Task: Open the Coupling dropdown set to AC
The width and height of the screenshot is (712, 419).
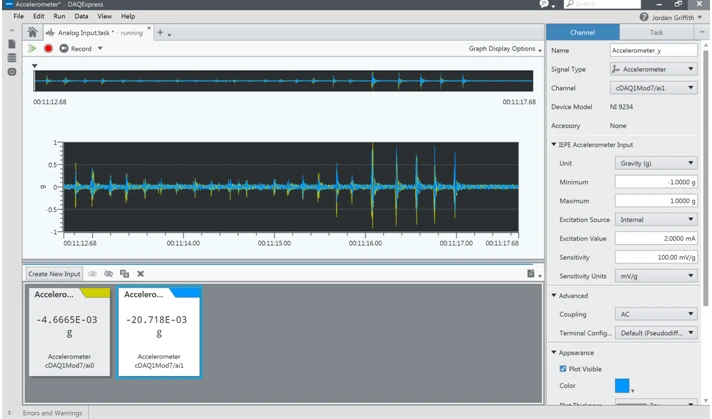Action: pyautogui.click(x=655, y=314)
